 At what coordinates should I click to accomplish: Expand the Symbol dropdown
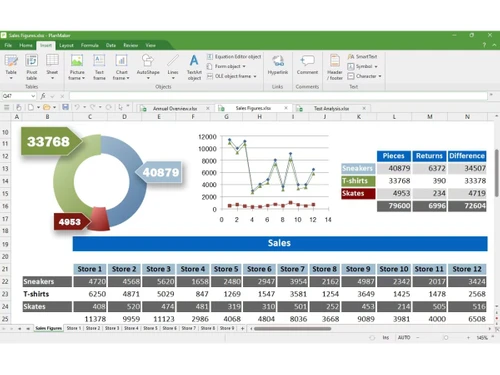[x=376, y=67]
